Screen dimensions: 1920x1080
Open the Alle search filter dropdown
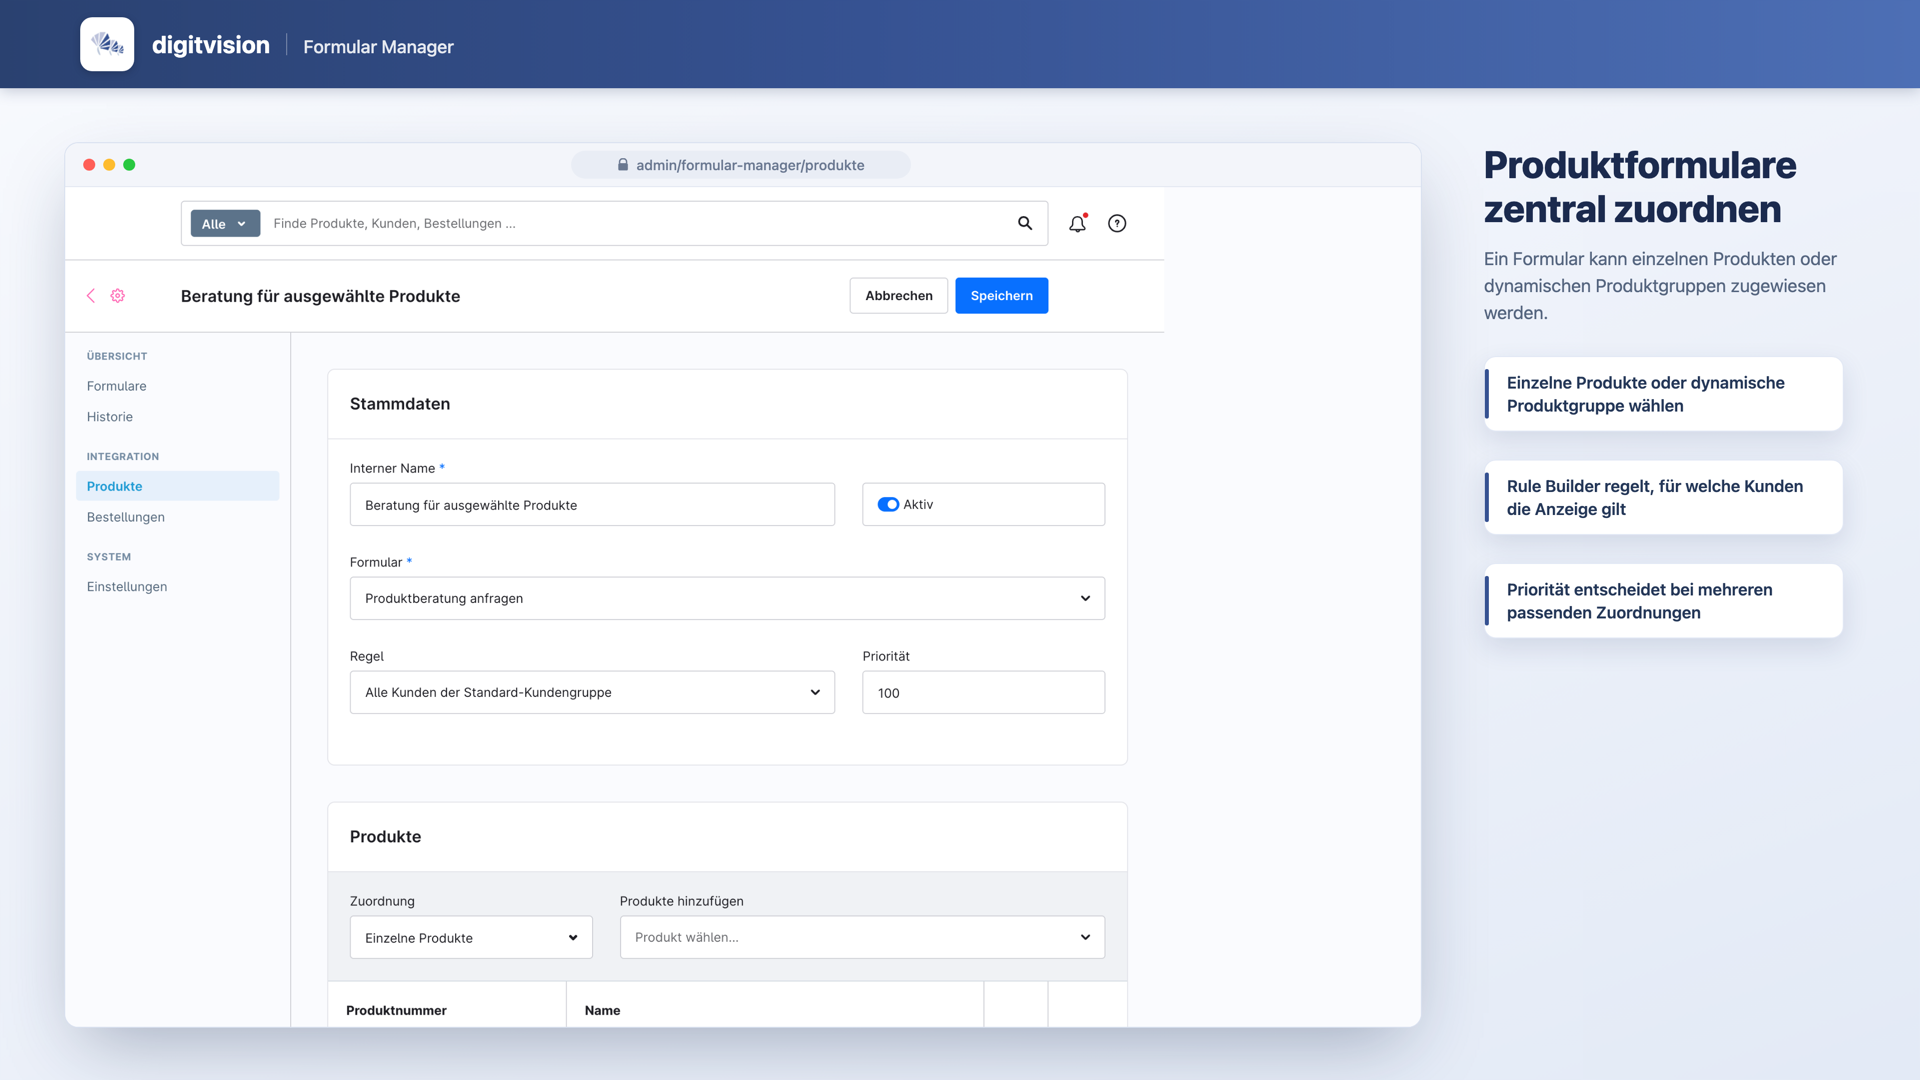[225, 224]
